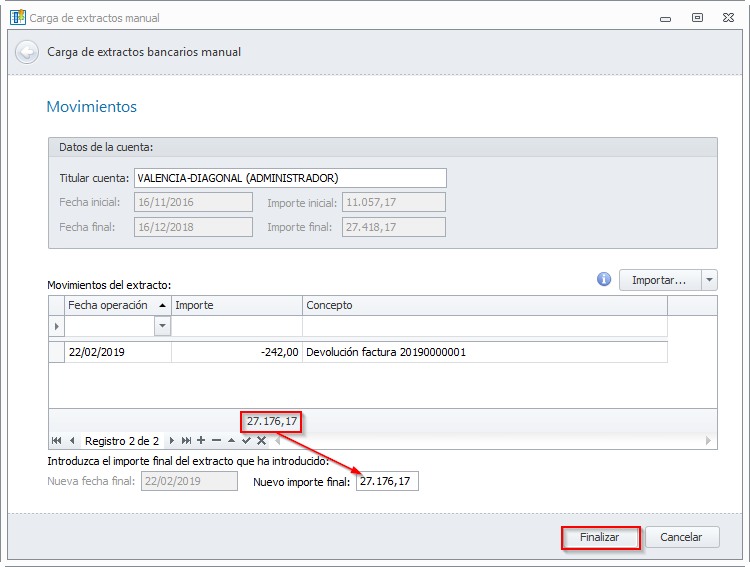Screen dimensions: 750x567
Task: Click the Titular cuenta field
Action: (290, 178)
